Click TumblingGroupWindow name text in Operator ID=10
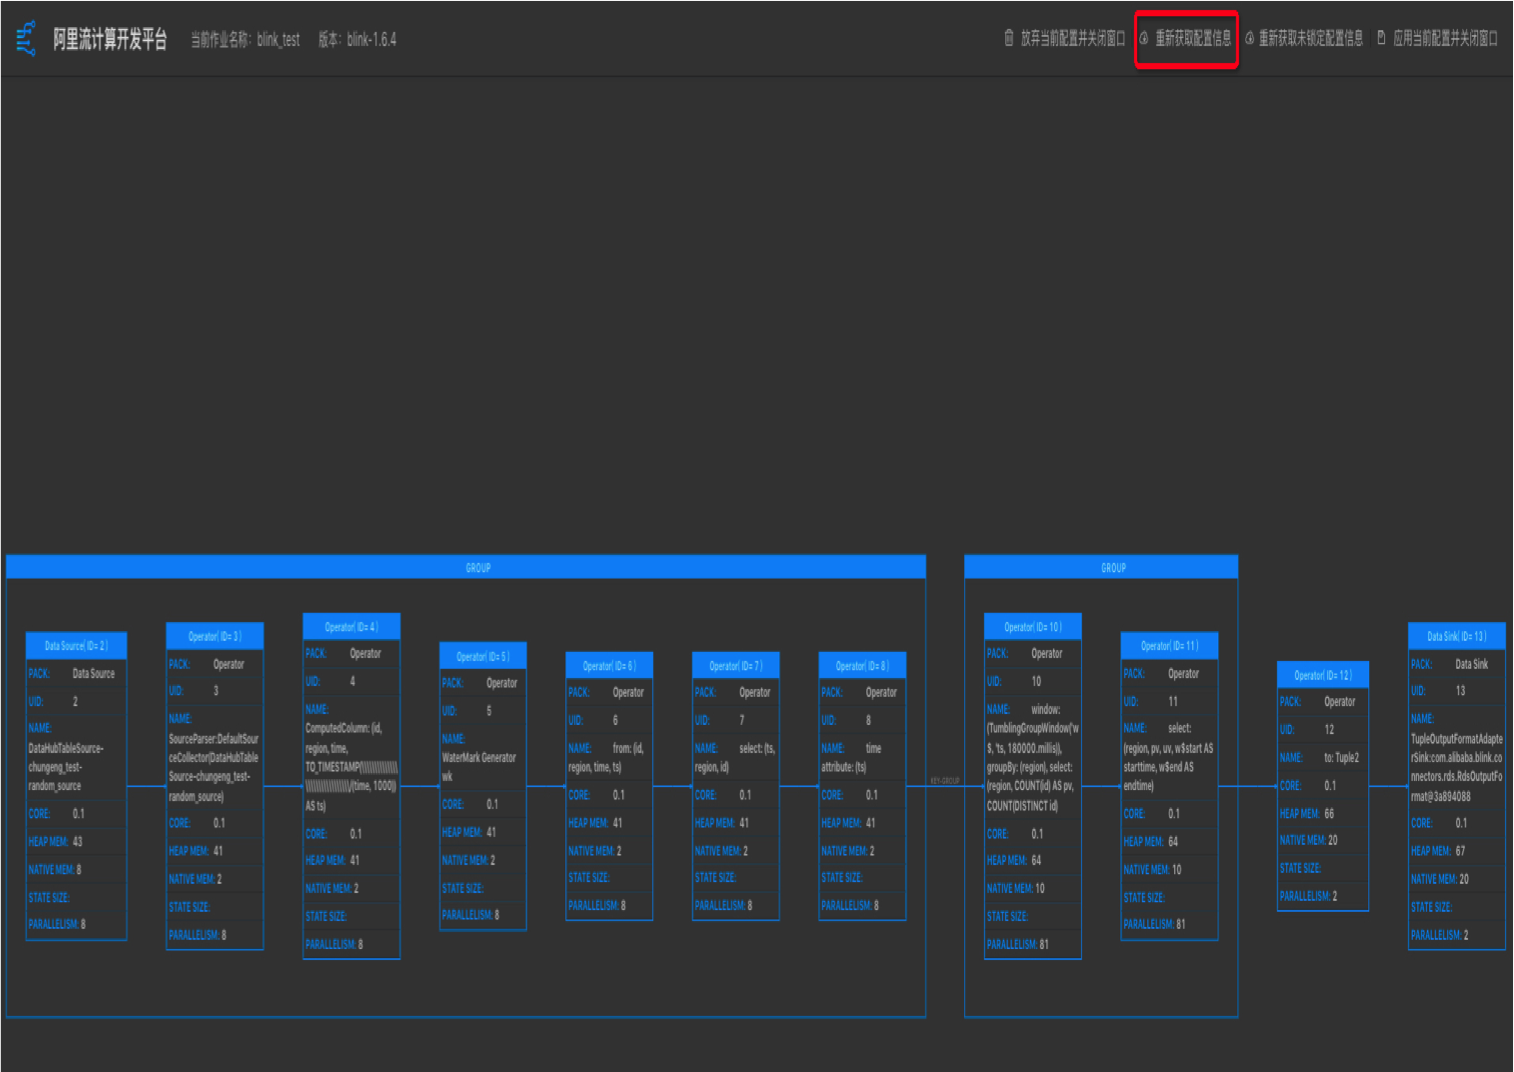Image resolution: width=1514 pixels, height=1072 pixels. pyautogui.click(x=1033, y=757)
